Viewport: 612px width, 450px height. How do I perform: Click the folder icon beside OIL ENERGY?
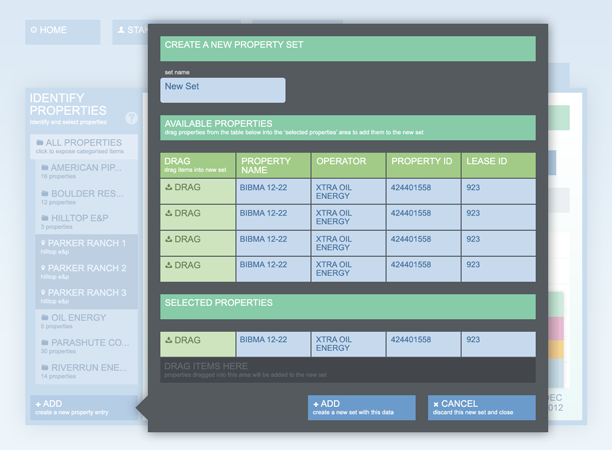pyautogui.click(x=45, y=317)
